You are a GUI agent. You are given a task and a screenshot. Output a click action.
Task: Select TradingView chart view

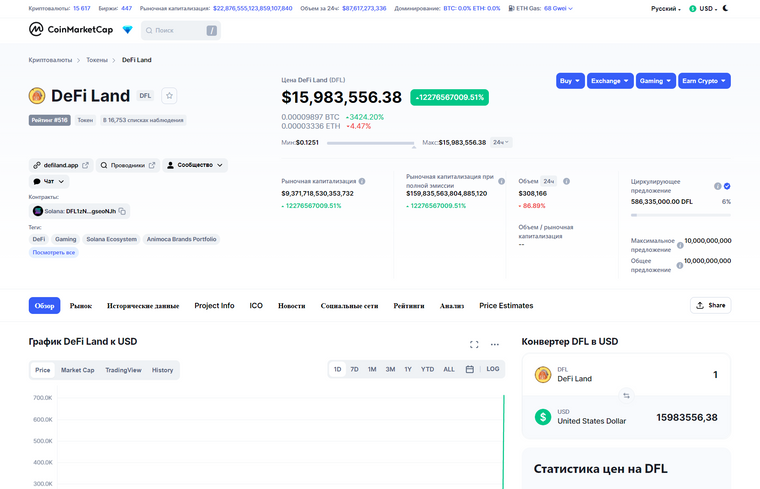point(123,370)
